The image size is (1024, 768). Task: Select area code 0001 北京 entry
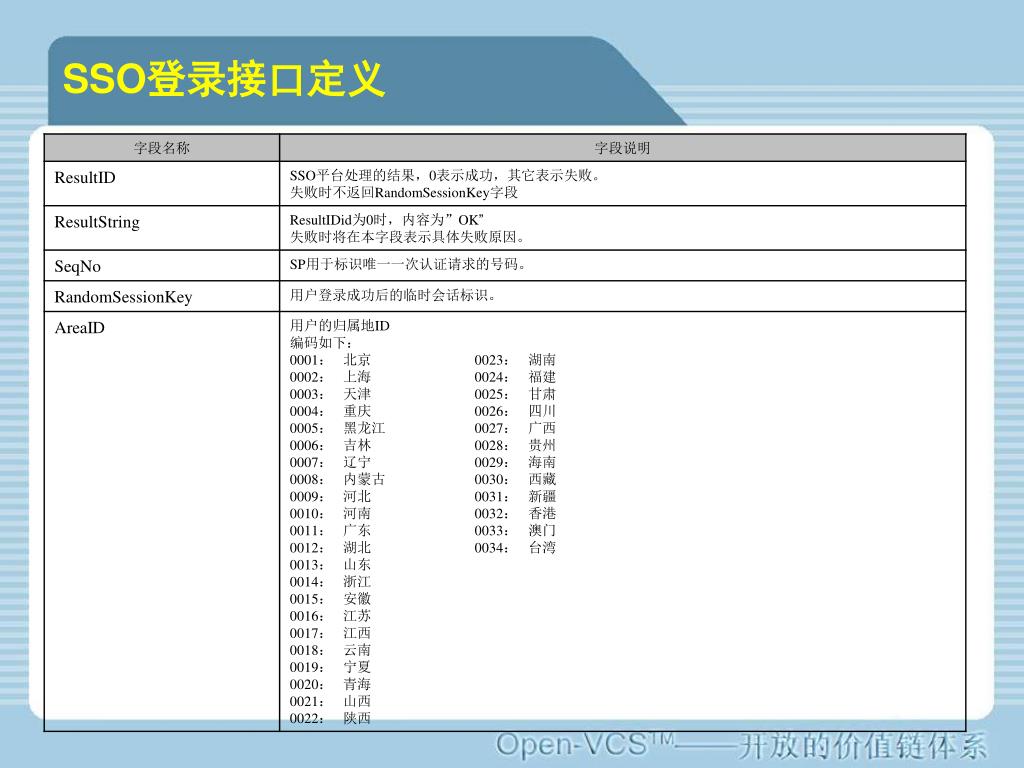(330, 360)
